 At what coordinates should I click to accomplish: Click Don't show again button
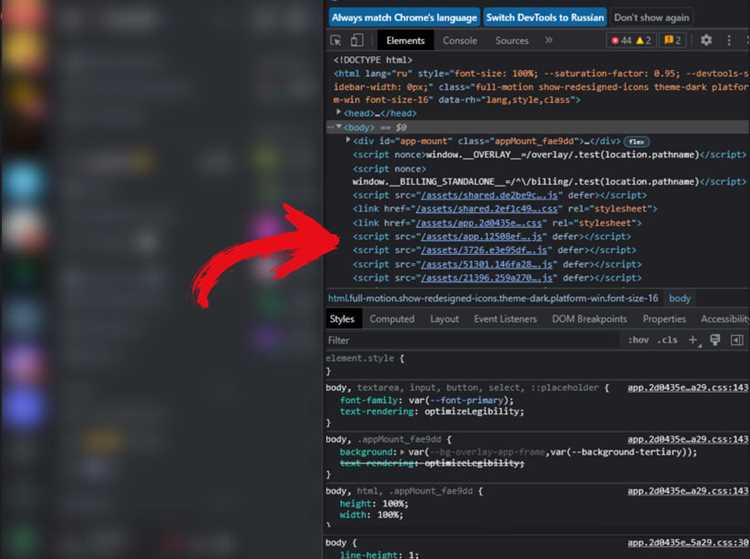(651, 18)
